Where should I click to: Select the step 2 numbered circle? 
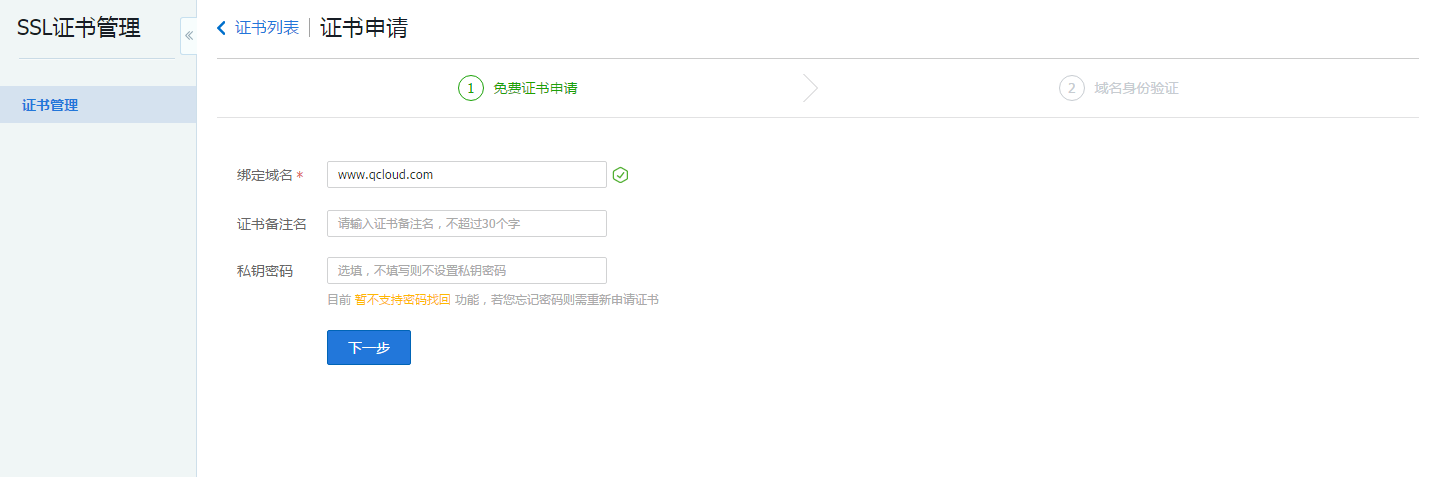tap(1071, 88)
